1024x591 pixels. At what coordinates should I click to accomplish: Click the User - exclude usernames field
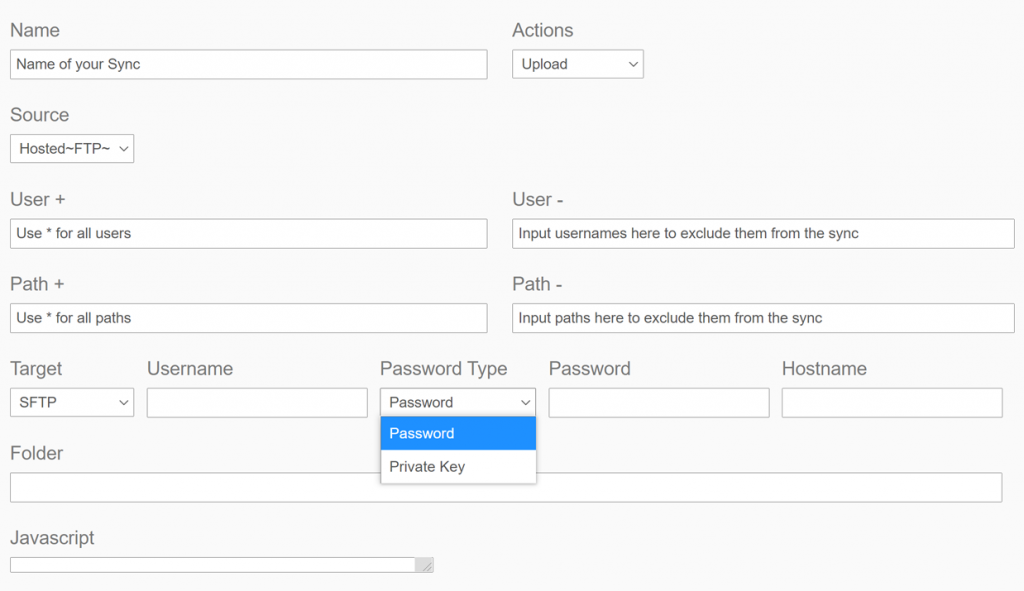pos(763,233)
